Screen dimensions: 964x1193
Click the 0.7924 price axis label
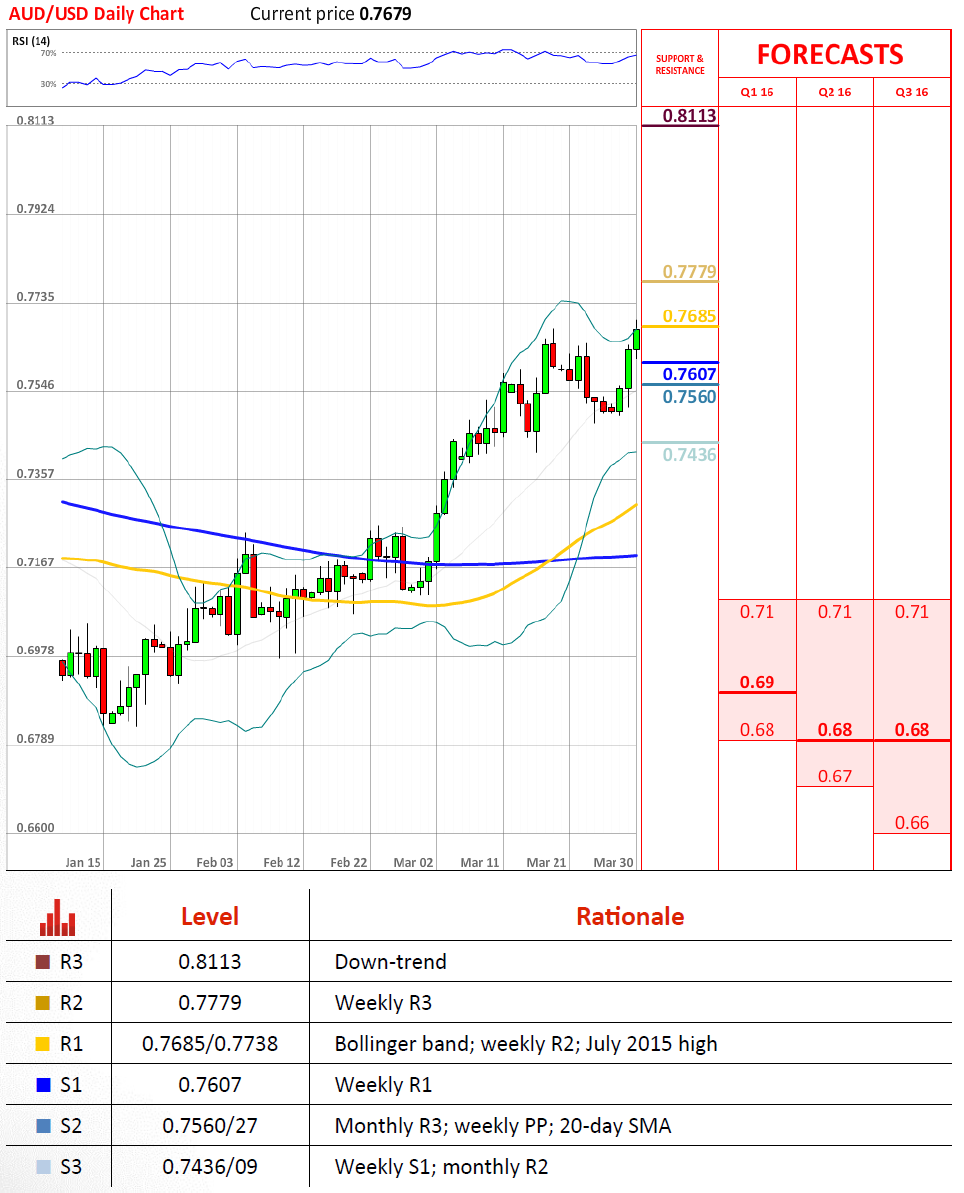[x=36, y=208]
